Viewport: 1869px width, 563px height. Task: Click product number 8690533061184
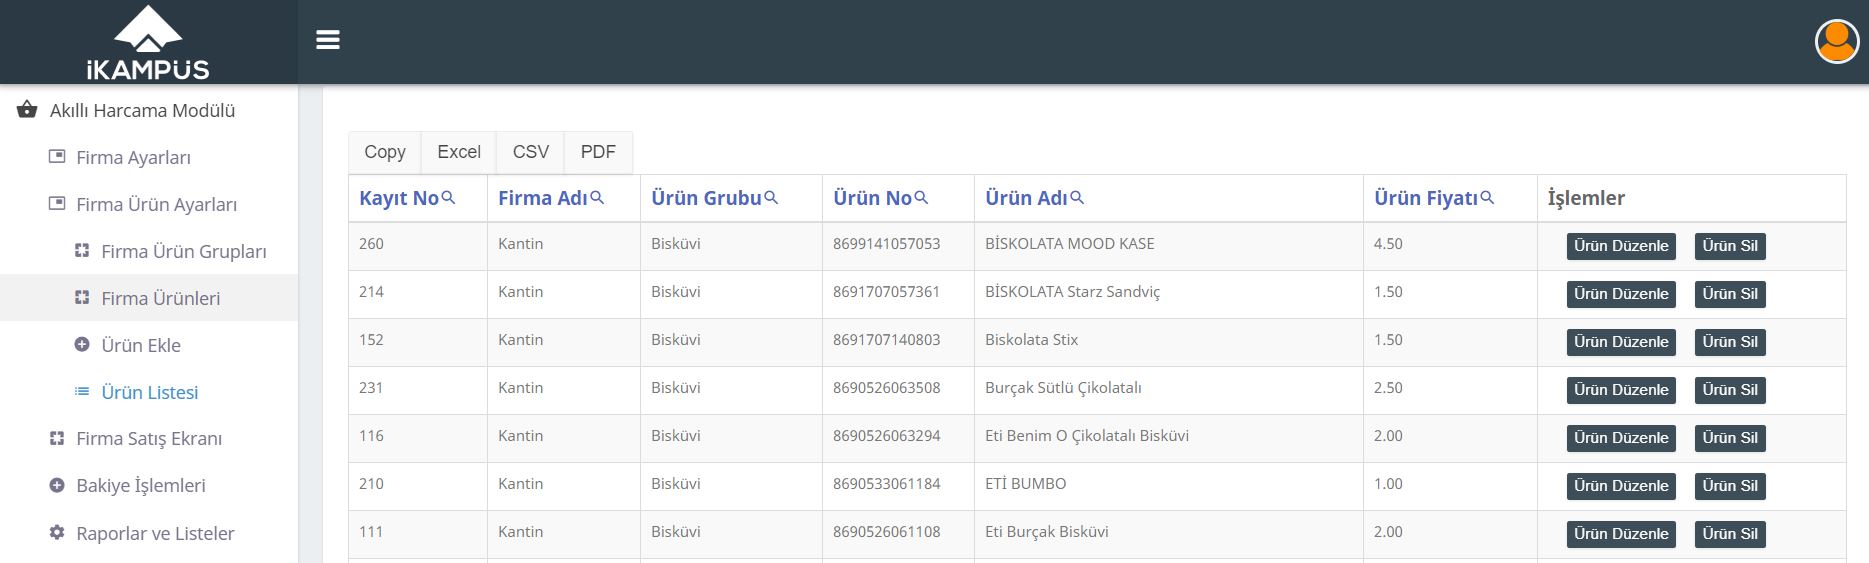pyautogui.click(x=886, y=484)
